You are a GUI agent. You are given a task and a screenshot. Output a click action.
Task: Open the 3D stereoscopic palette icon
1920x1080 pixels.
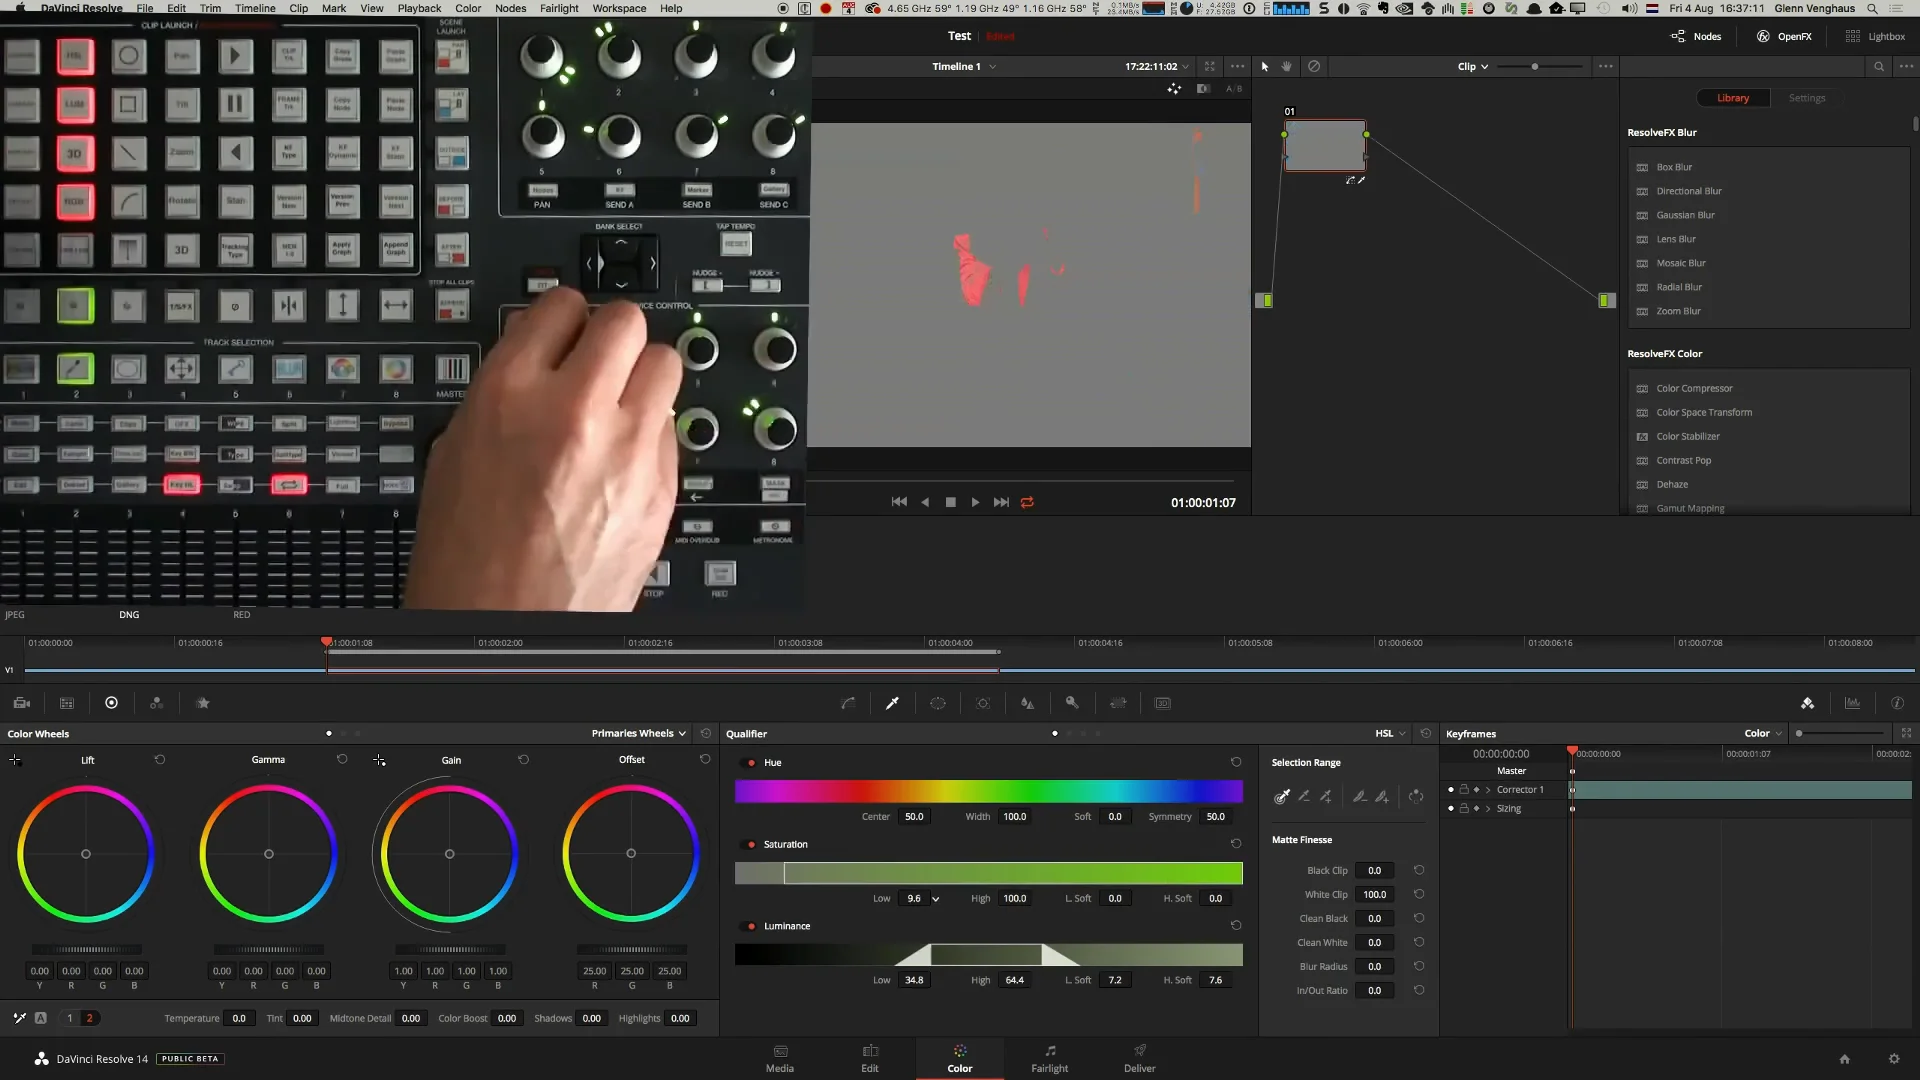pyautogui.click(x=1163, y=703)
